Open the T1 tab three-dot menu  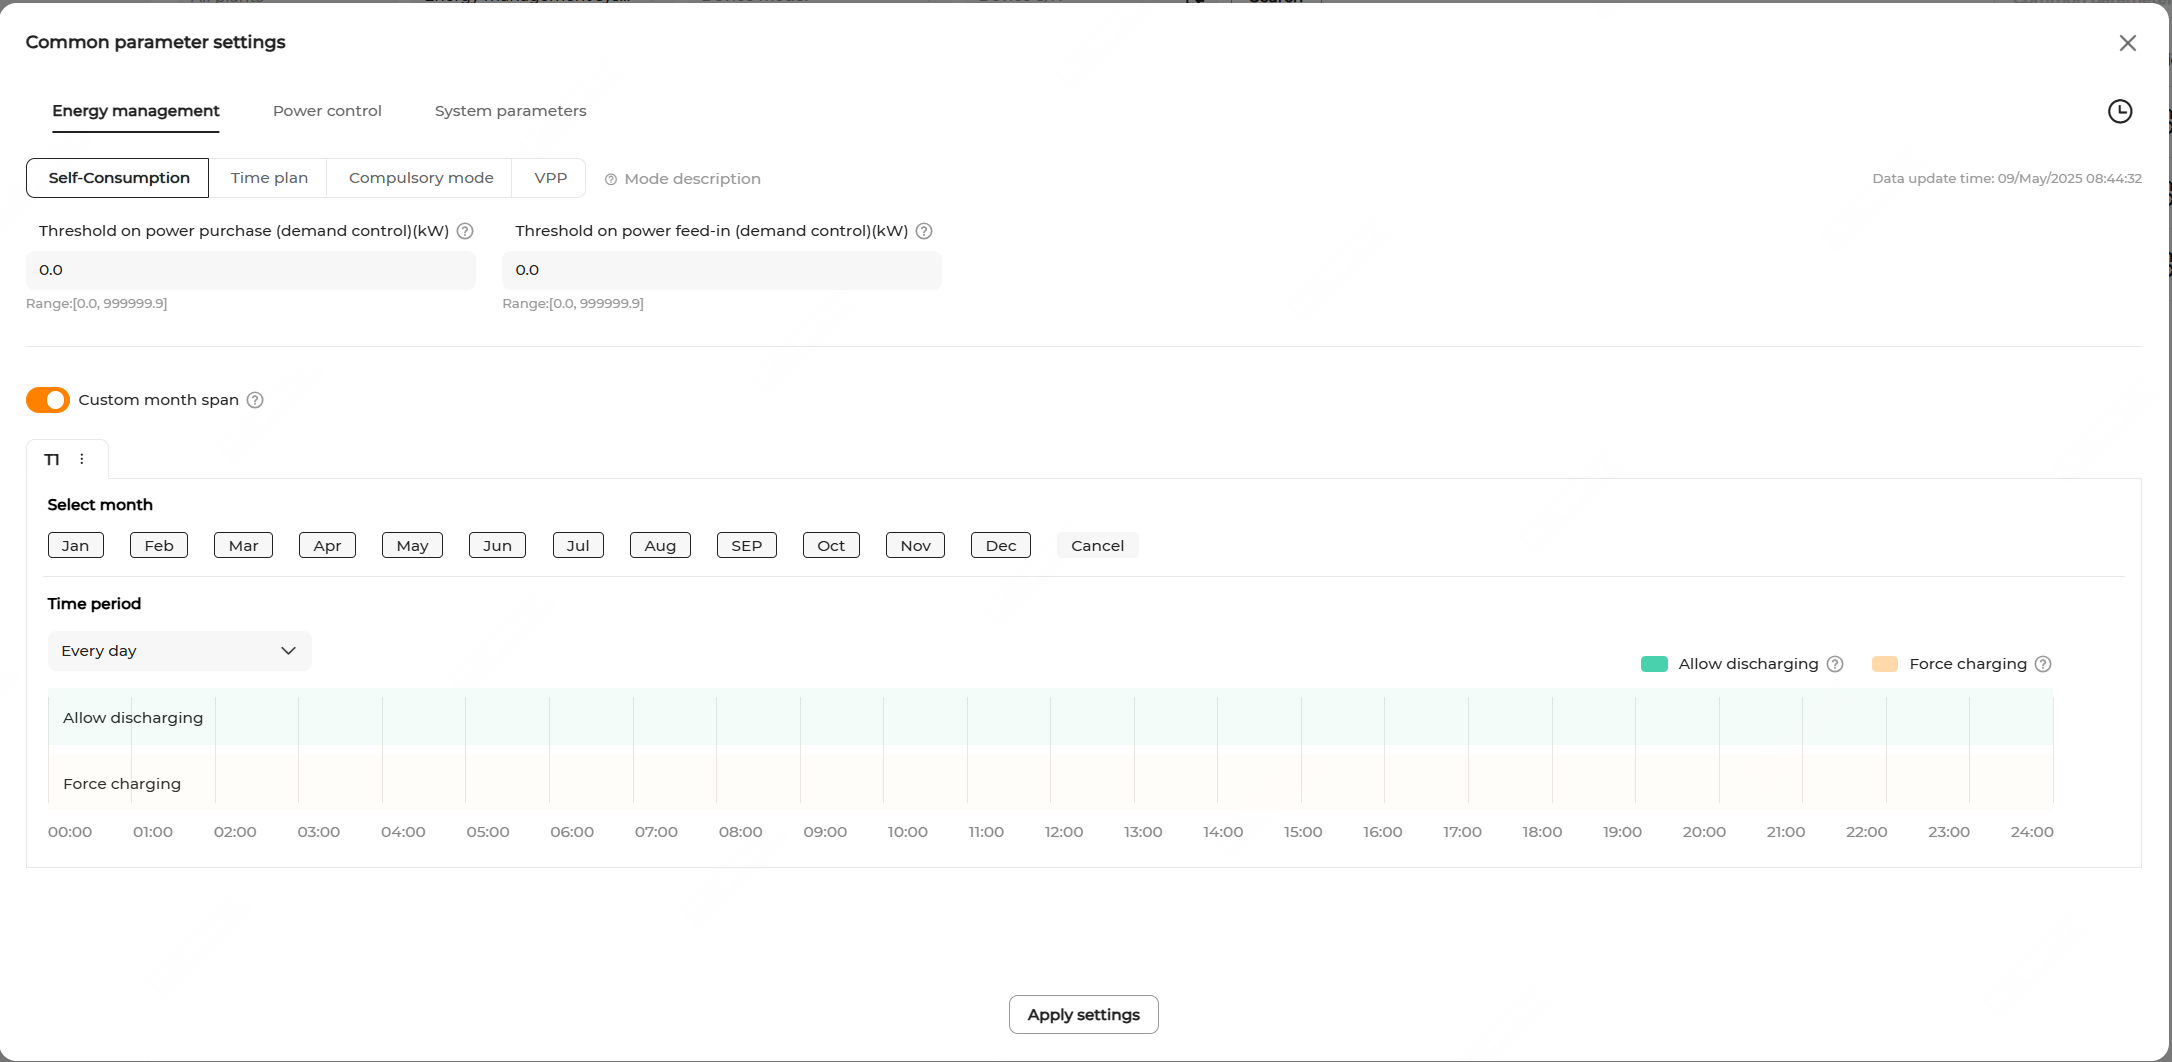coord(82,459)
